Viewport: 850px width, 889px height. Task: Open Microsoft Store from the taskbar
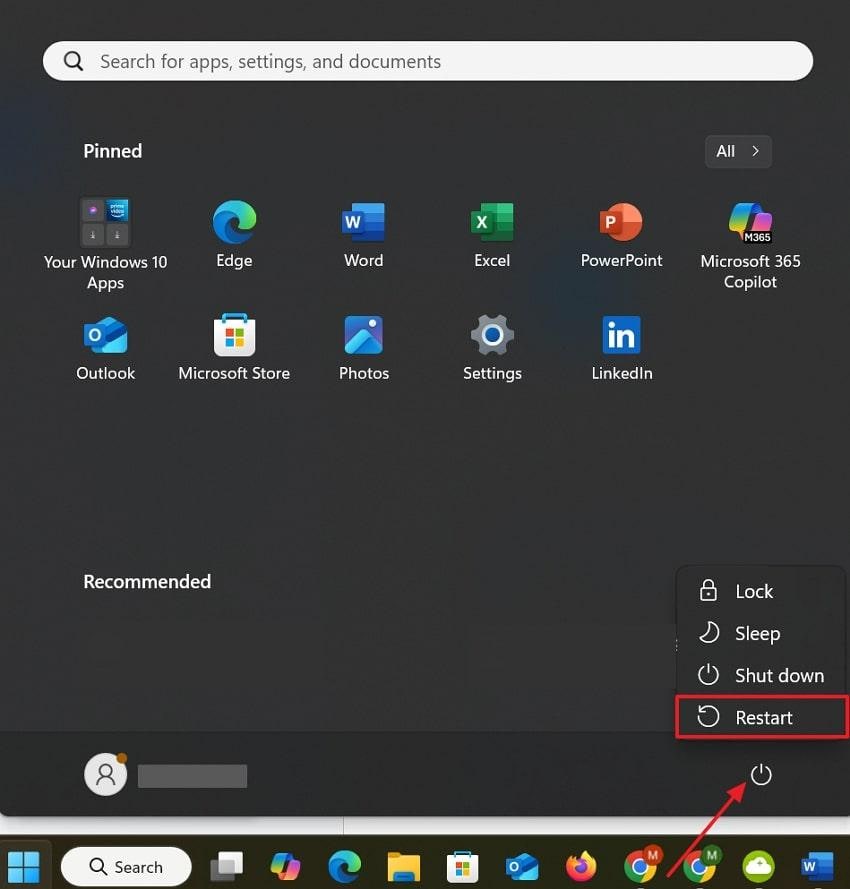[463, 867]
